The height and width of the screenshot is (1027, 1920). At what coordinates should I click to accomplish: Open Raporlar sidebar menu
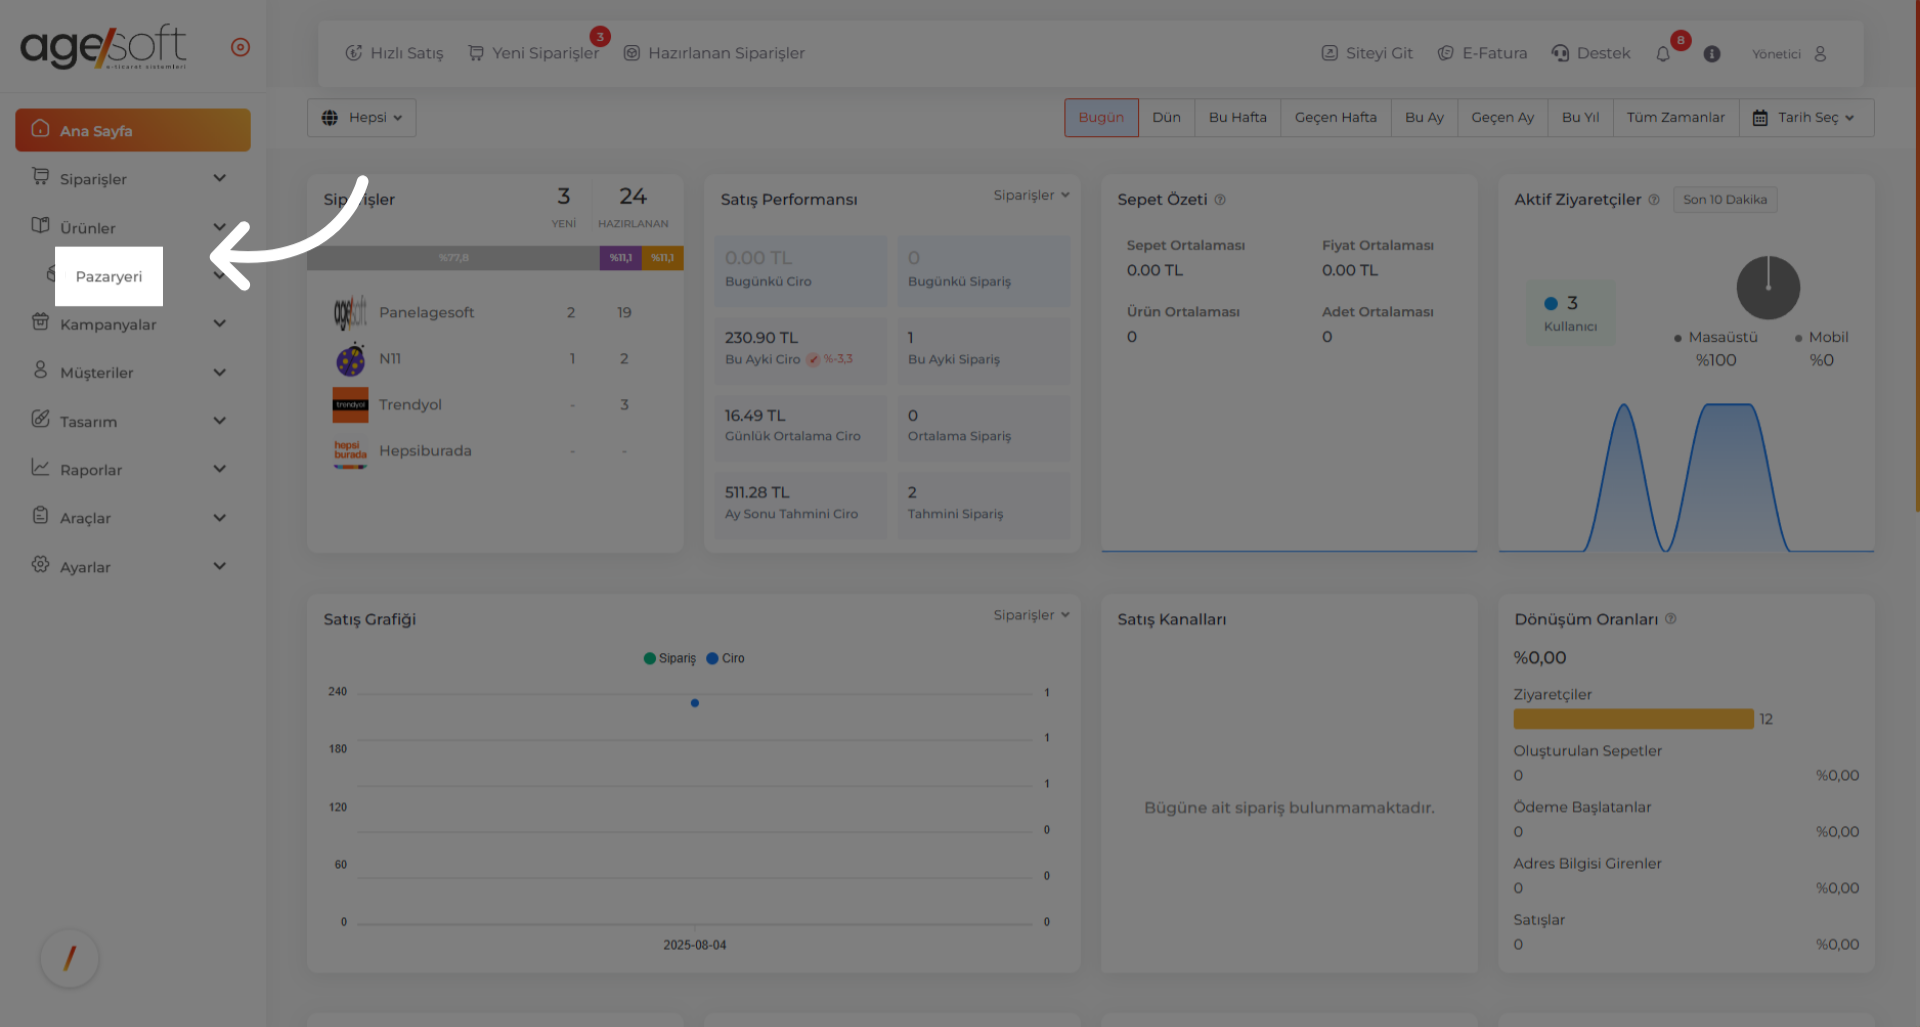tap(133, 469)
